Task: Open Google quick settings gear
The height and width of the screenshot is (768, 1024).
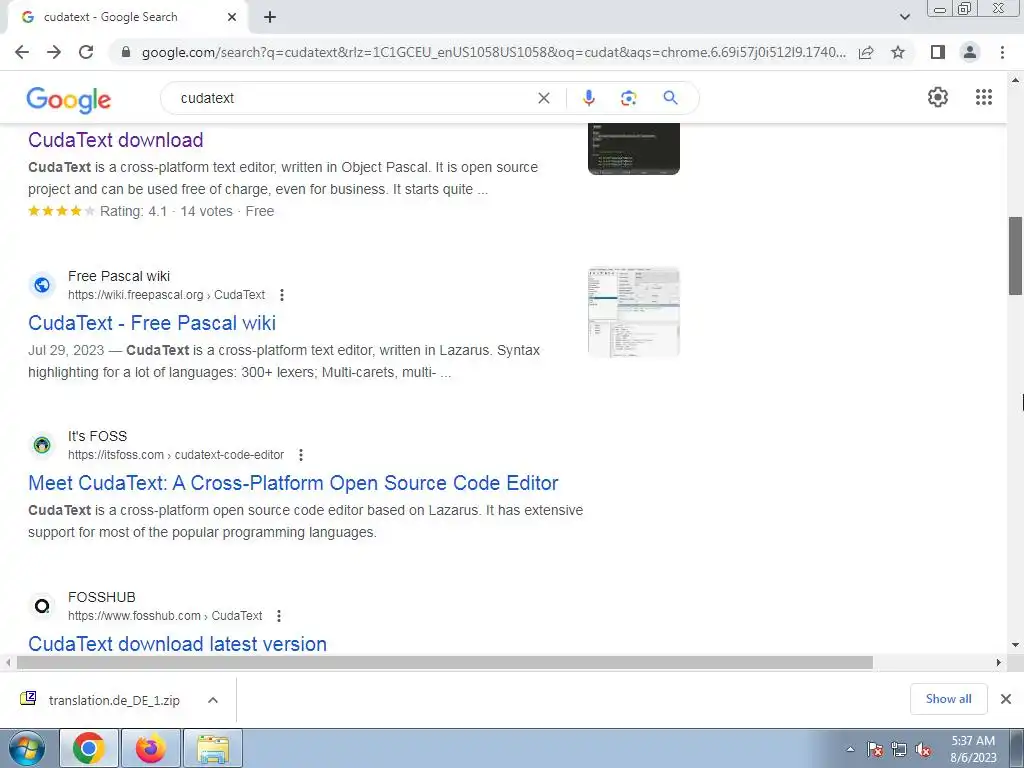Action: (938, 97)
